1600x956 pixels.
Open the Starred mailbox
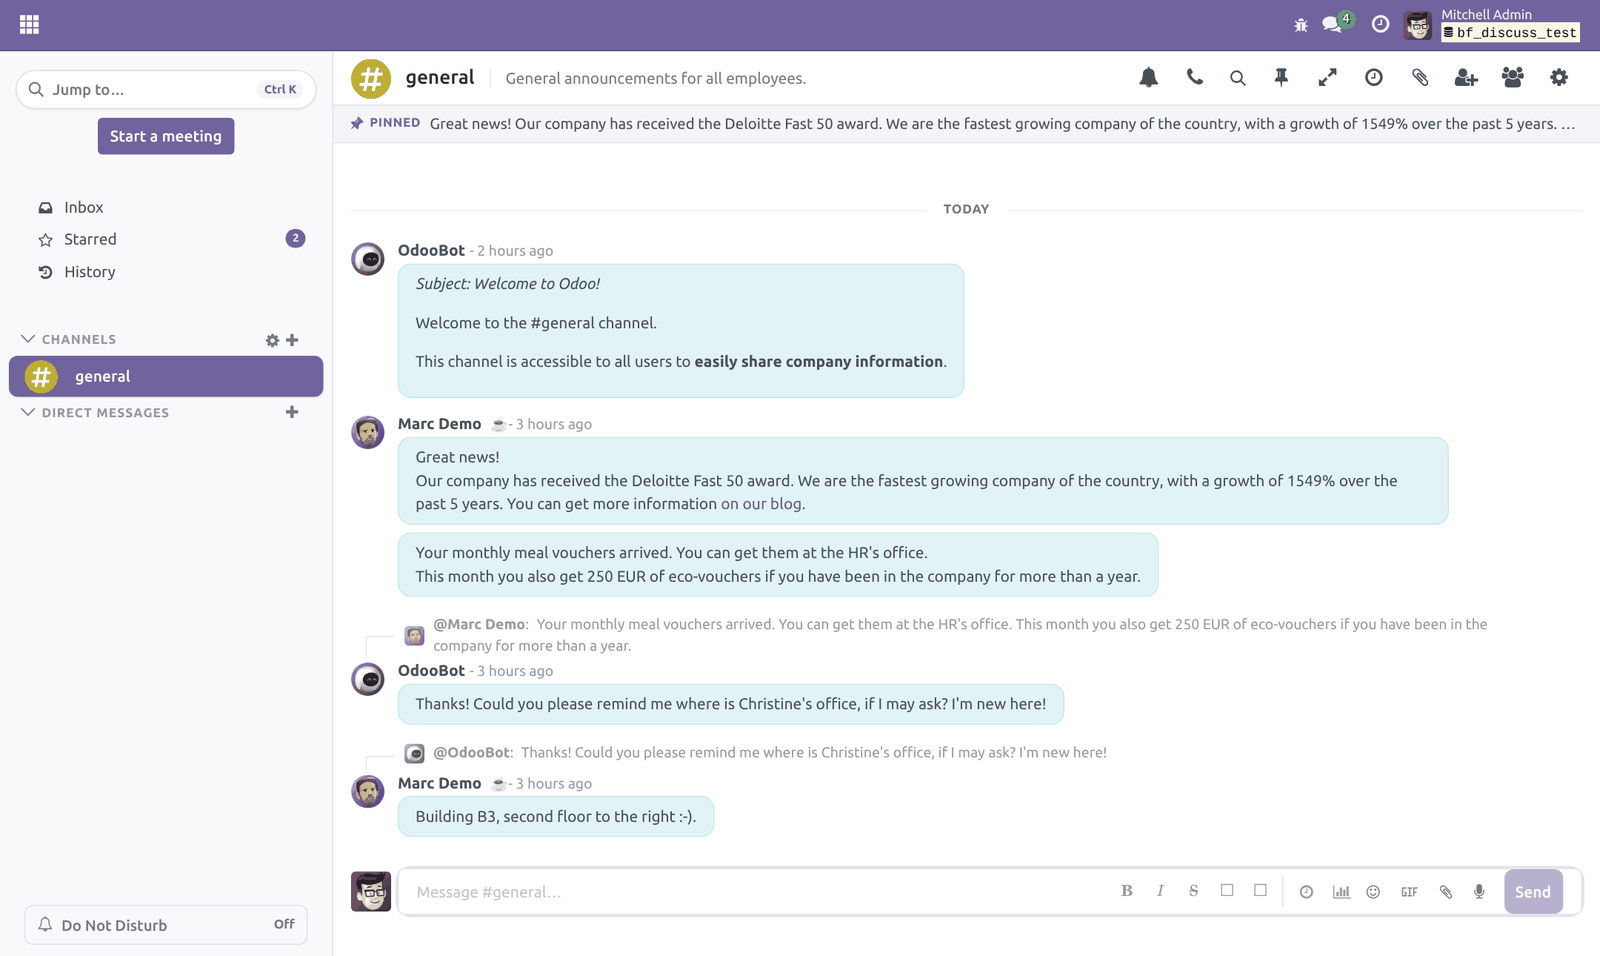tap(166, 239)
